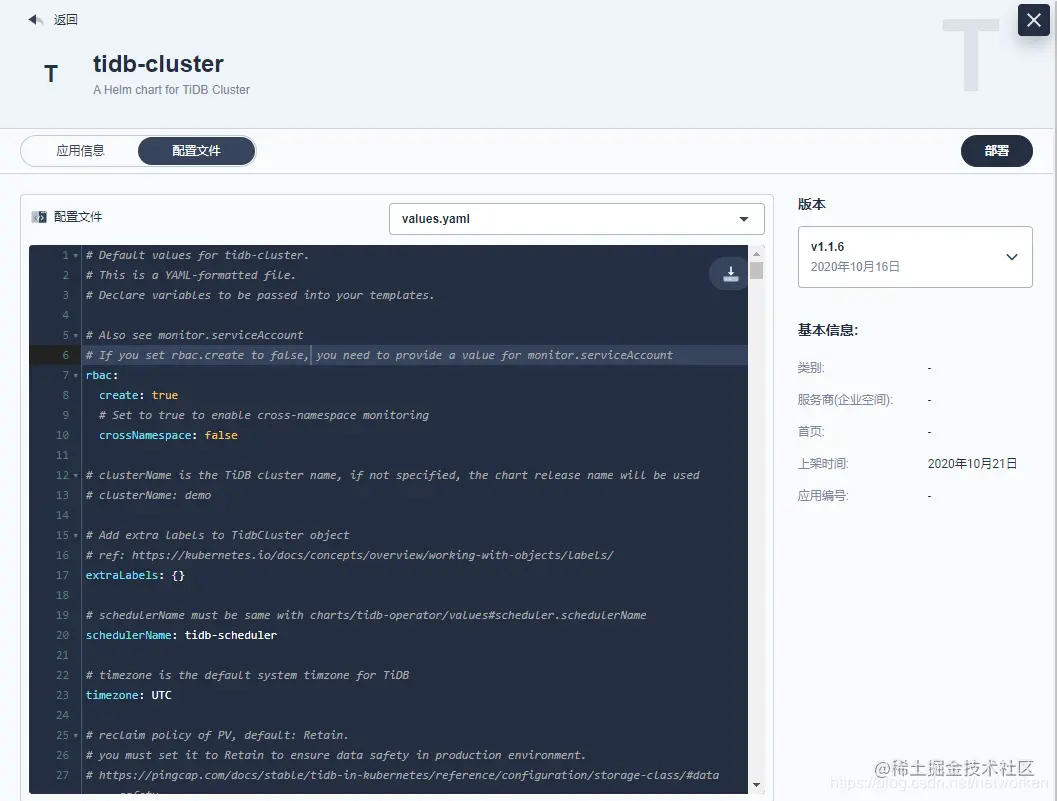Collapse the rbac block at line 7
The width and height of the screenshot is (1057, 801).
point(76,376)
